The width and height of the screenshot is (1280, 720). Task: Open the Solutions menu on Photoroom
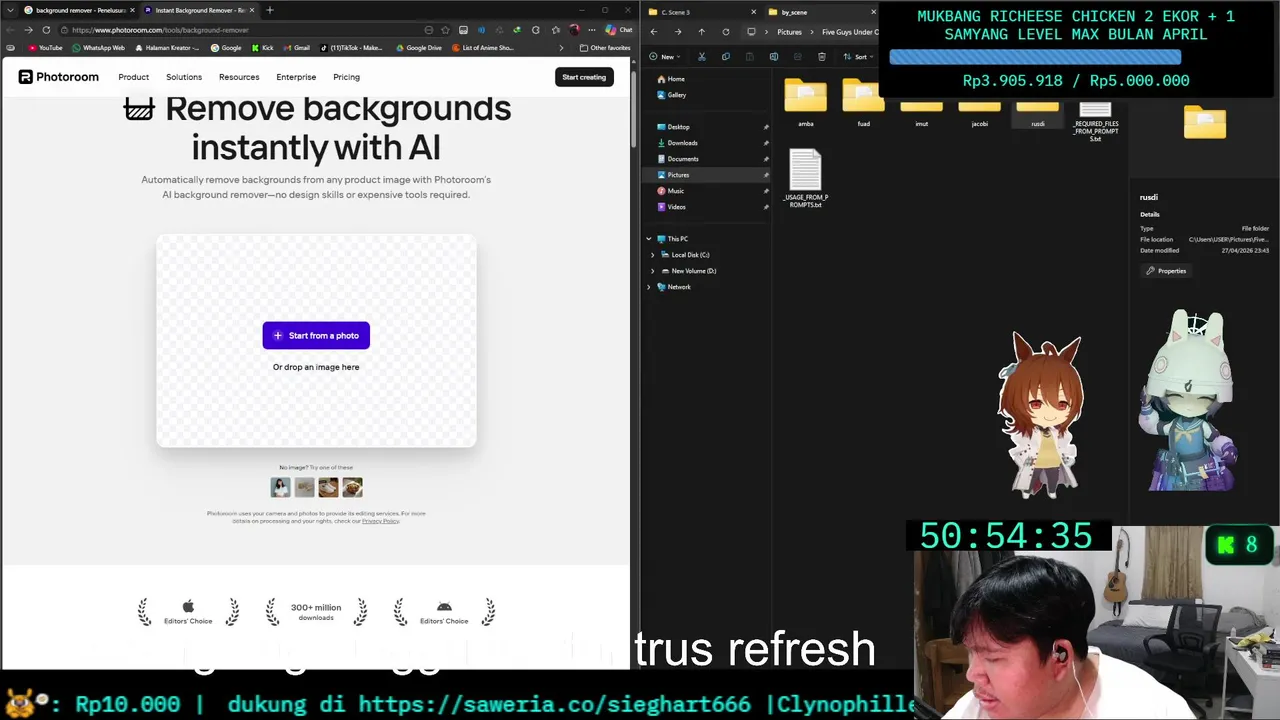184,77
